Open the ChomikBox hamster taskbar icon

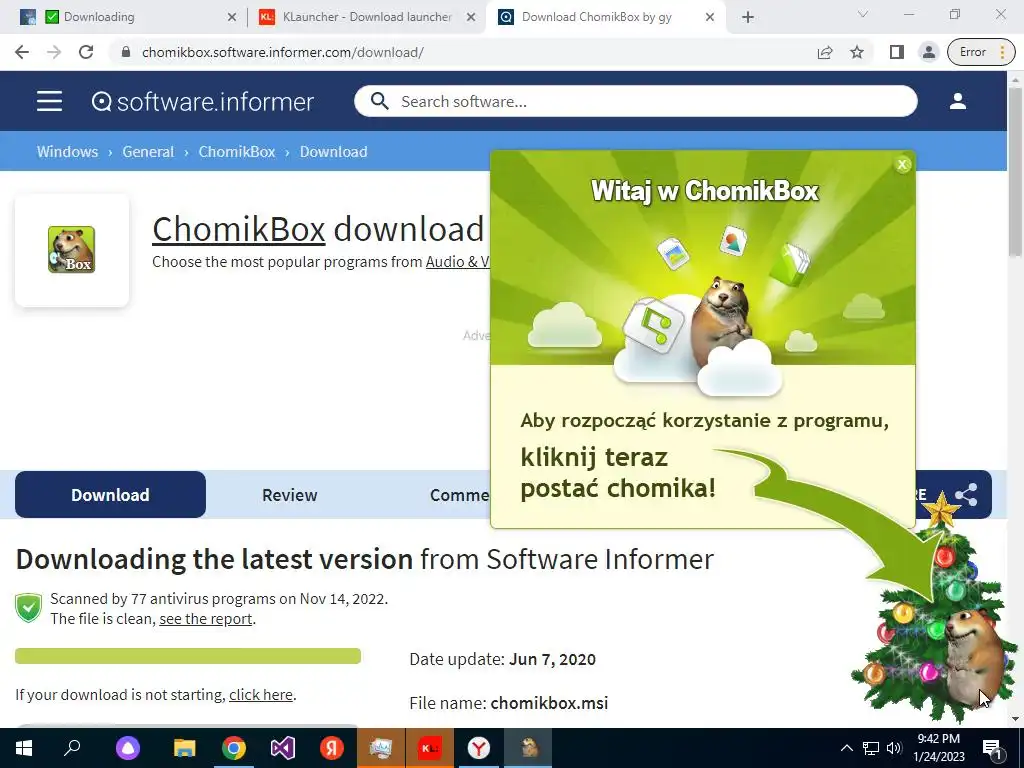(528, 748)
